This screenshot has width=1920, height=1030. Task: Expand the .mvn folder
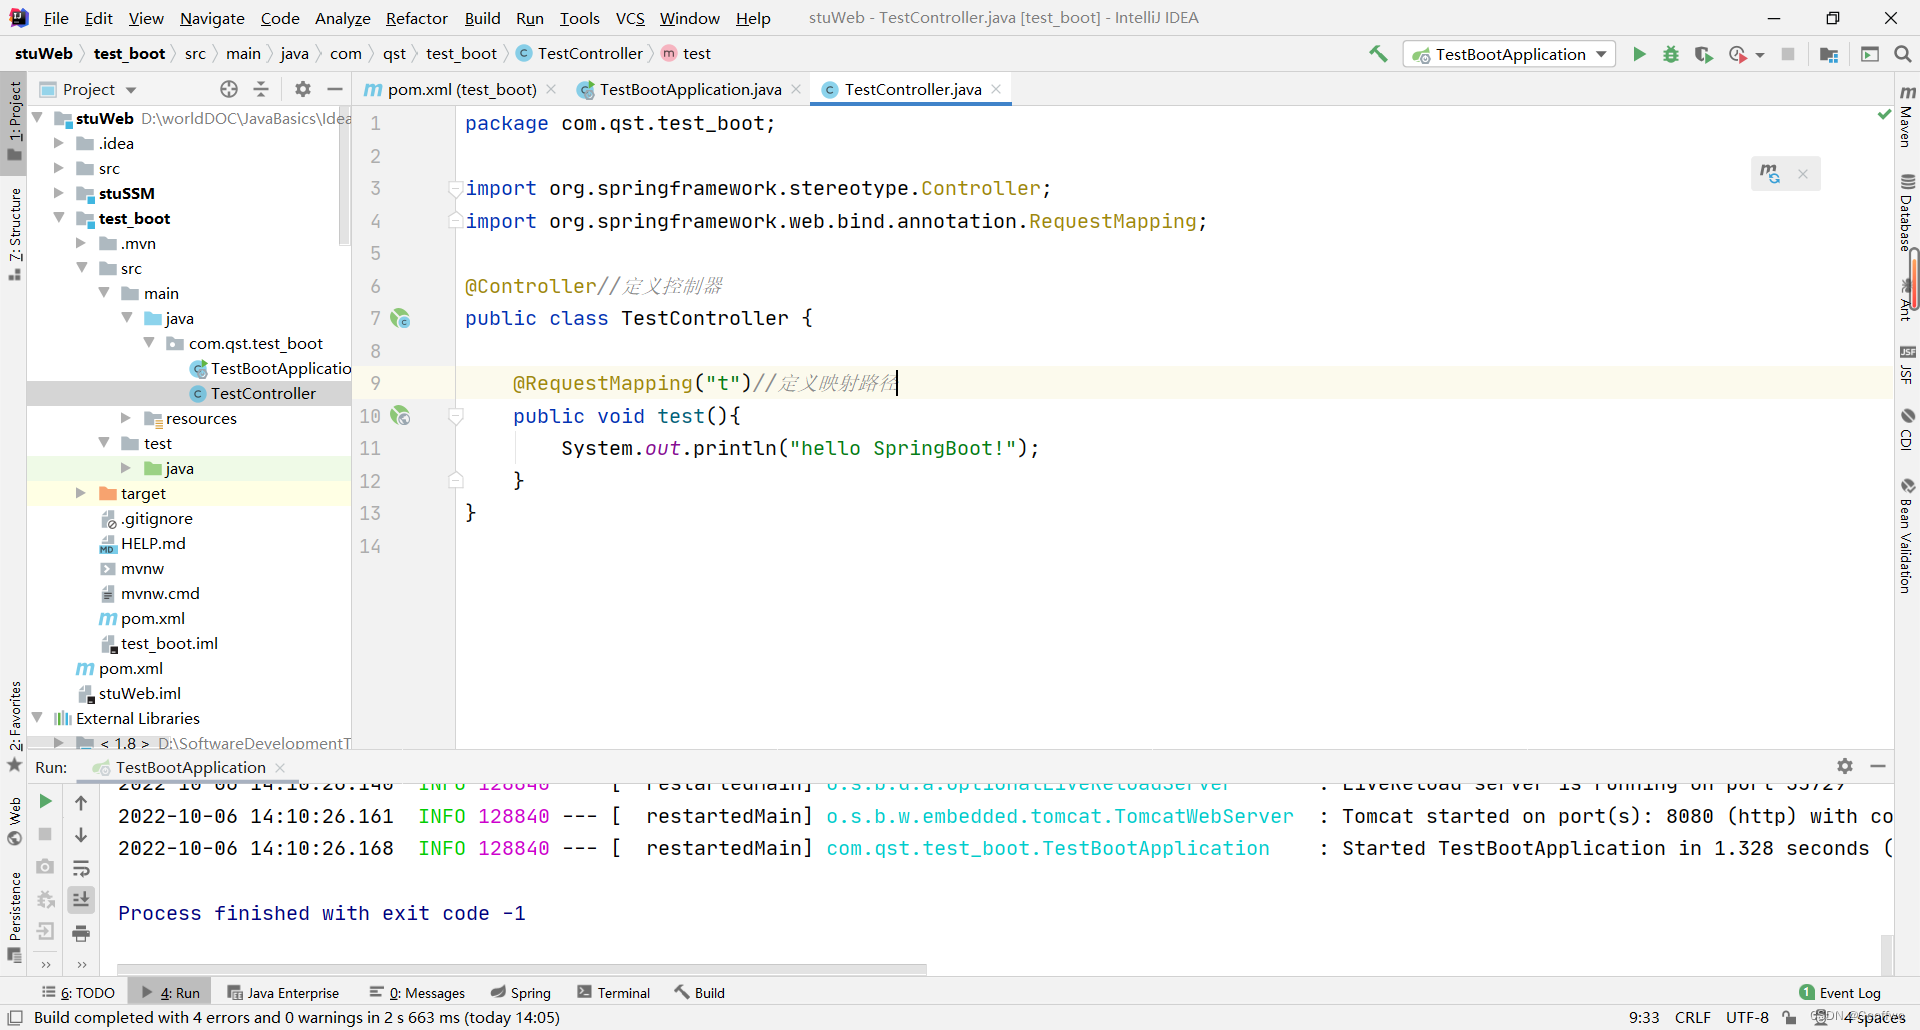point(81,243)
